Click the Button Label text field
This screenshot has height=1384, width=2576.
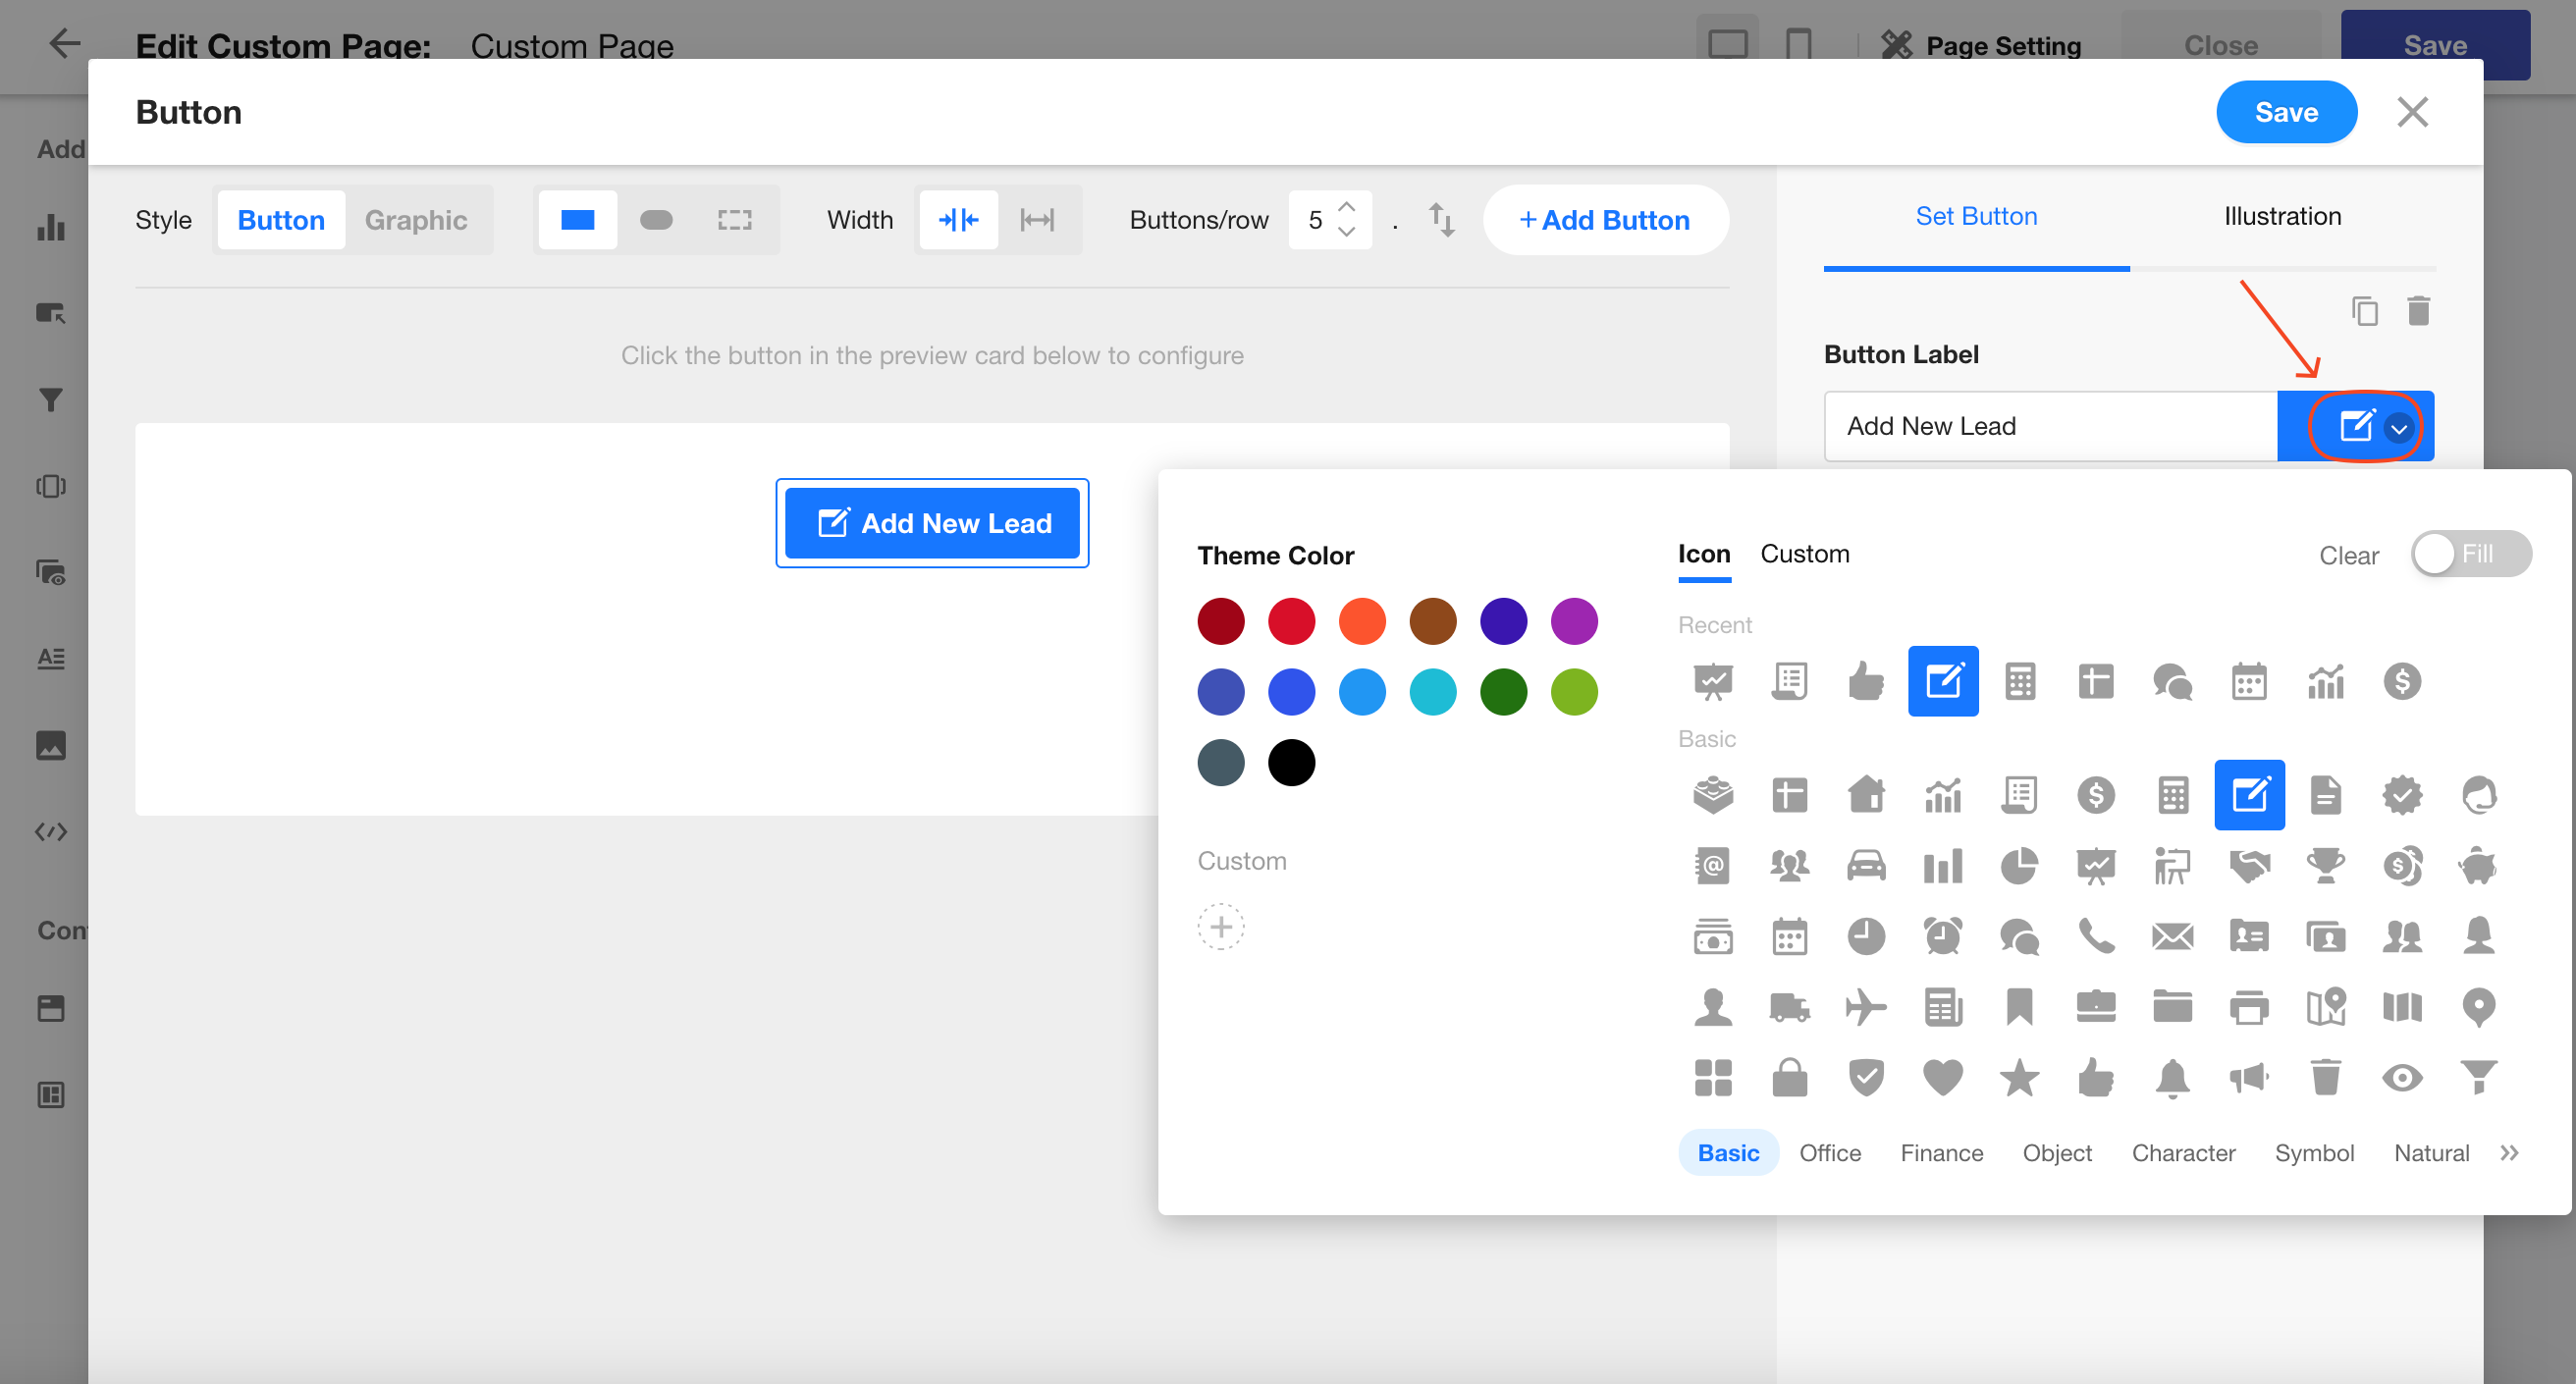pyautogui.click(x=2050, y=426)
